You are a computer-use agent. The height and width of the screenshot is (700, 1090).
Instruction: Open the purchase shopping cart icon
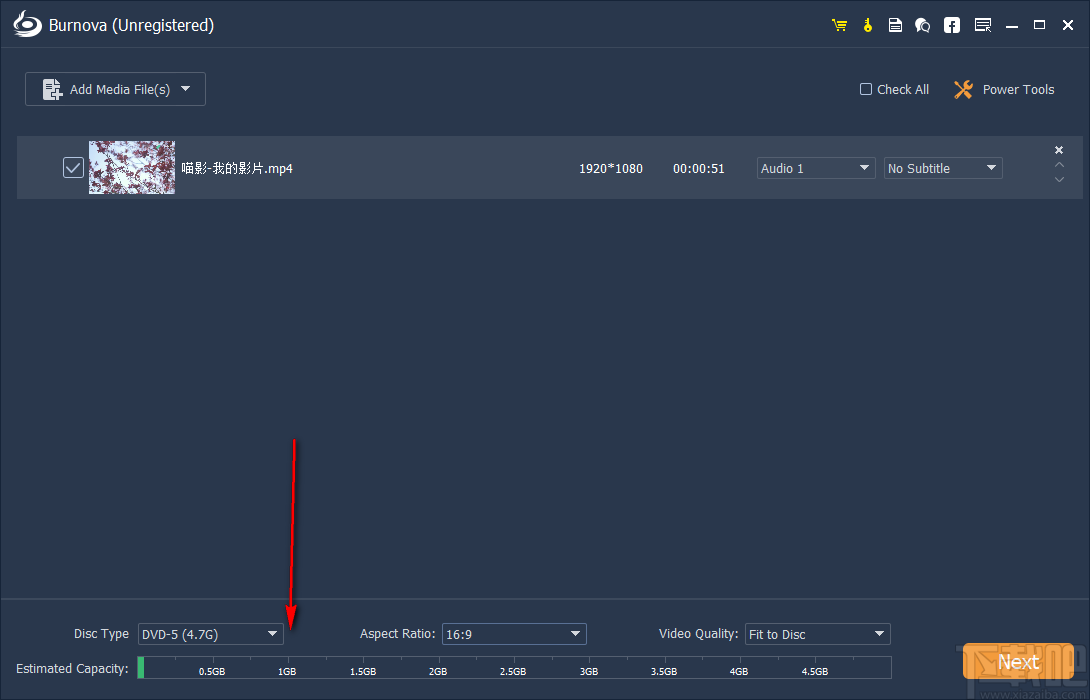point(840,26)
